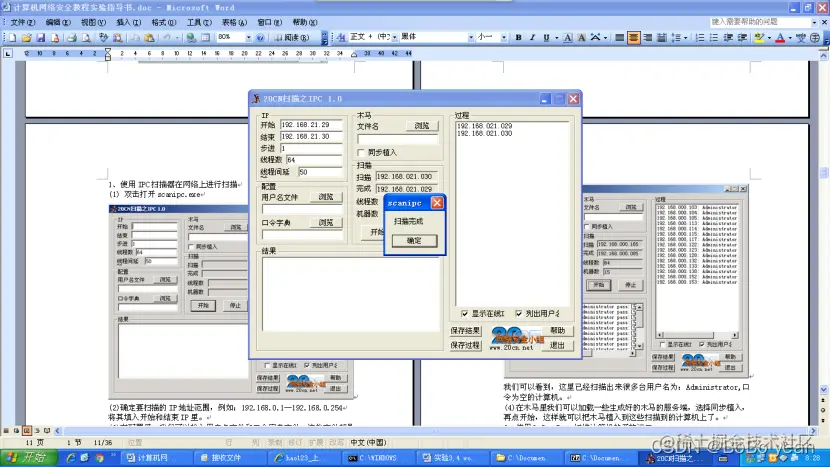The height and width of the screenshot is (467, 830).
Task: Toggle Bold formatting
Action: click(518, 37)
